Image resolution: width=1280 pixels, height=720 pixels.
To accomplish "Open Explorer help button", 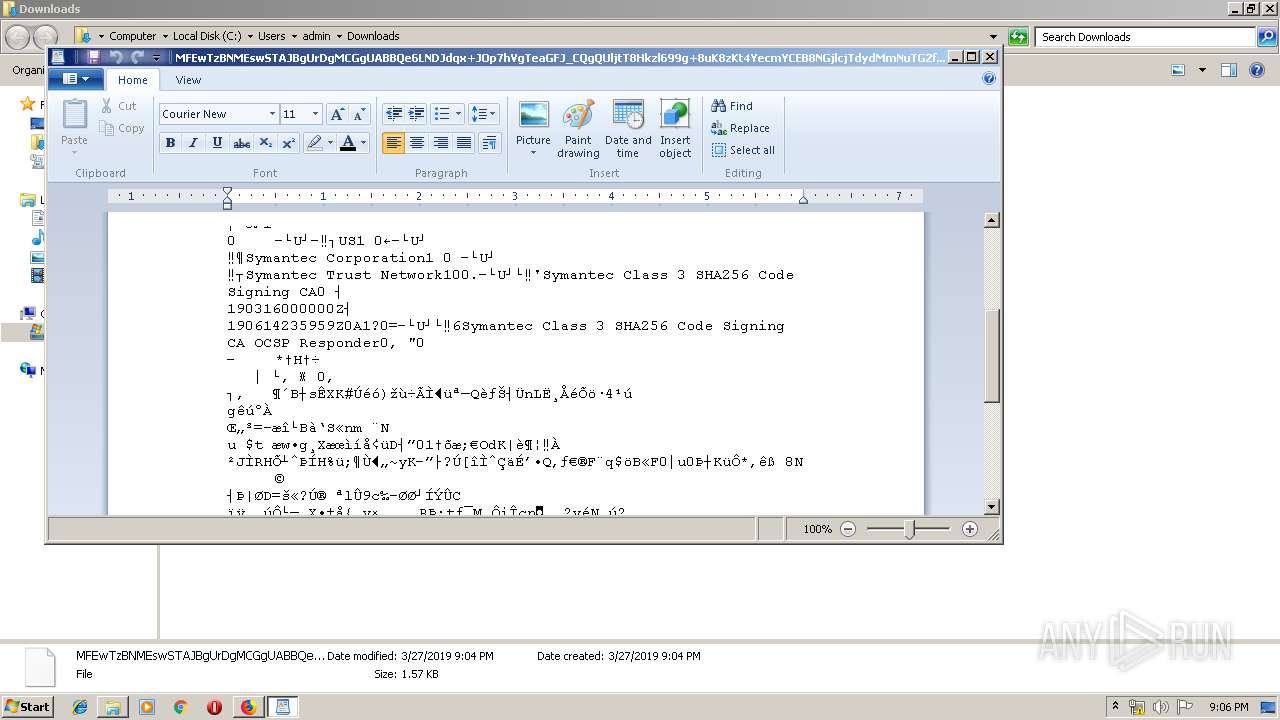I will [x=1257, y=70].
